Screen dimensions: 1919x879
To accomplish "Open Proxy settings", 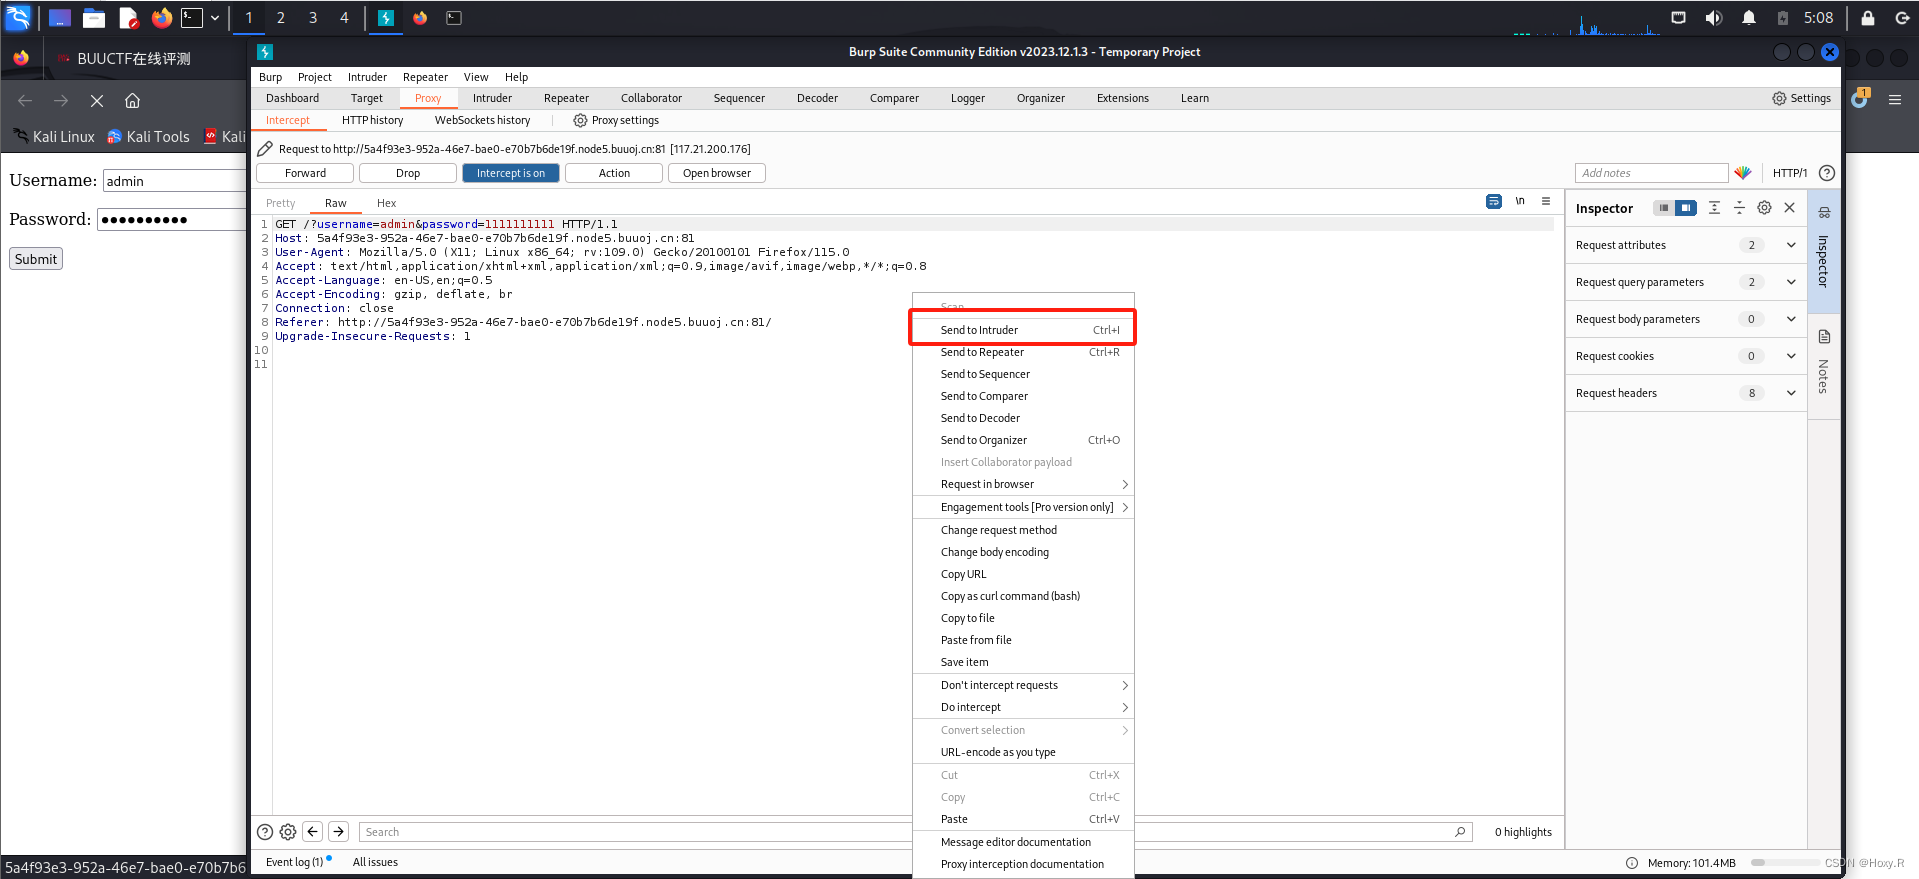I will tap(616, 120).
